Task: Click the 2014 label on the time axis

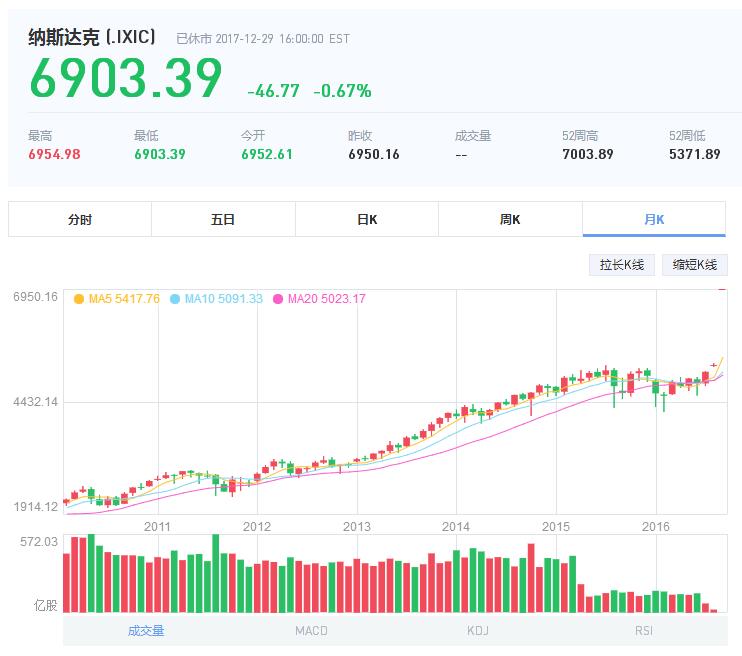Action: tap(456, 526)
